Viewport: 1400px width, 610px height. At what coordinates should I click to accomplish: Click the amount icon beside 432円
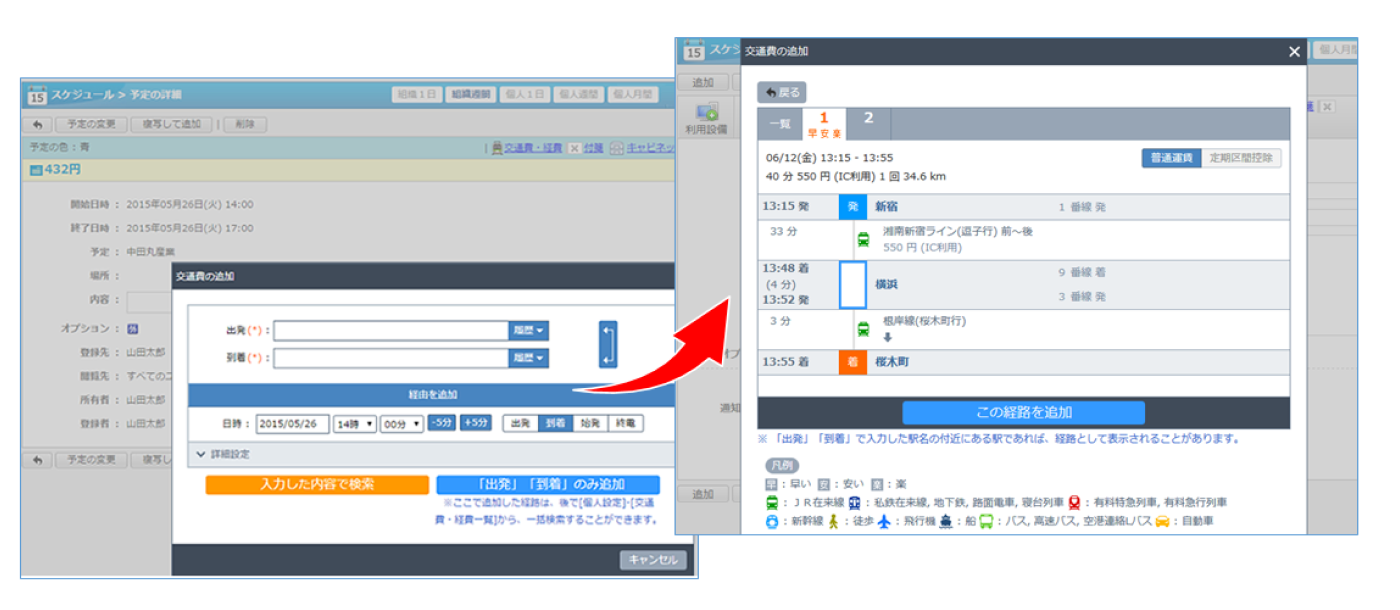pyautogui.click(x=35, y=170)
